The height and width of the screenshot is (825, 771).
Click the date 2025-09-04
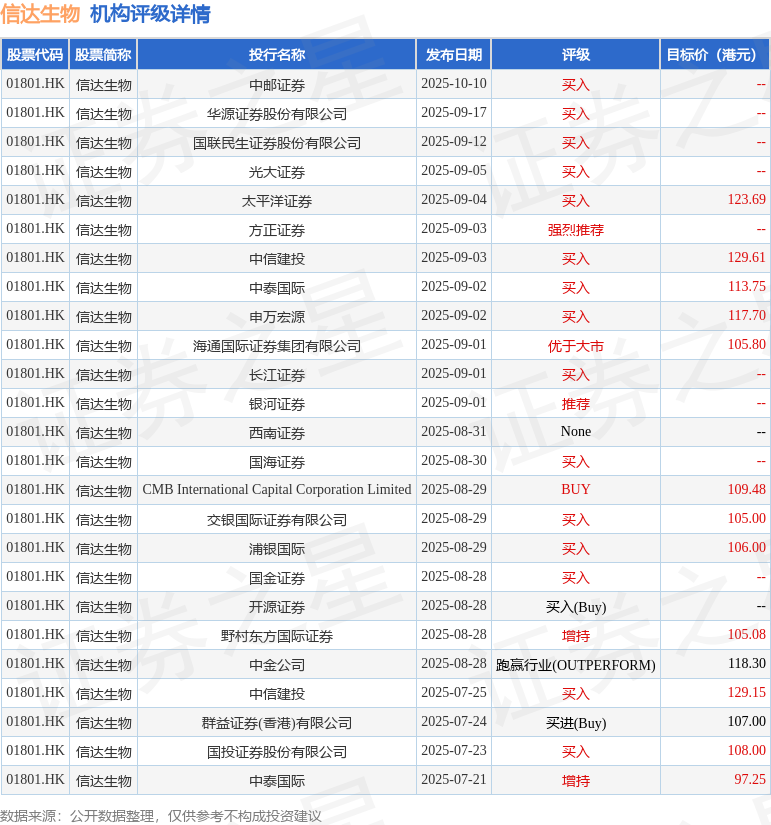[x=454, y=199]
